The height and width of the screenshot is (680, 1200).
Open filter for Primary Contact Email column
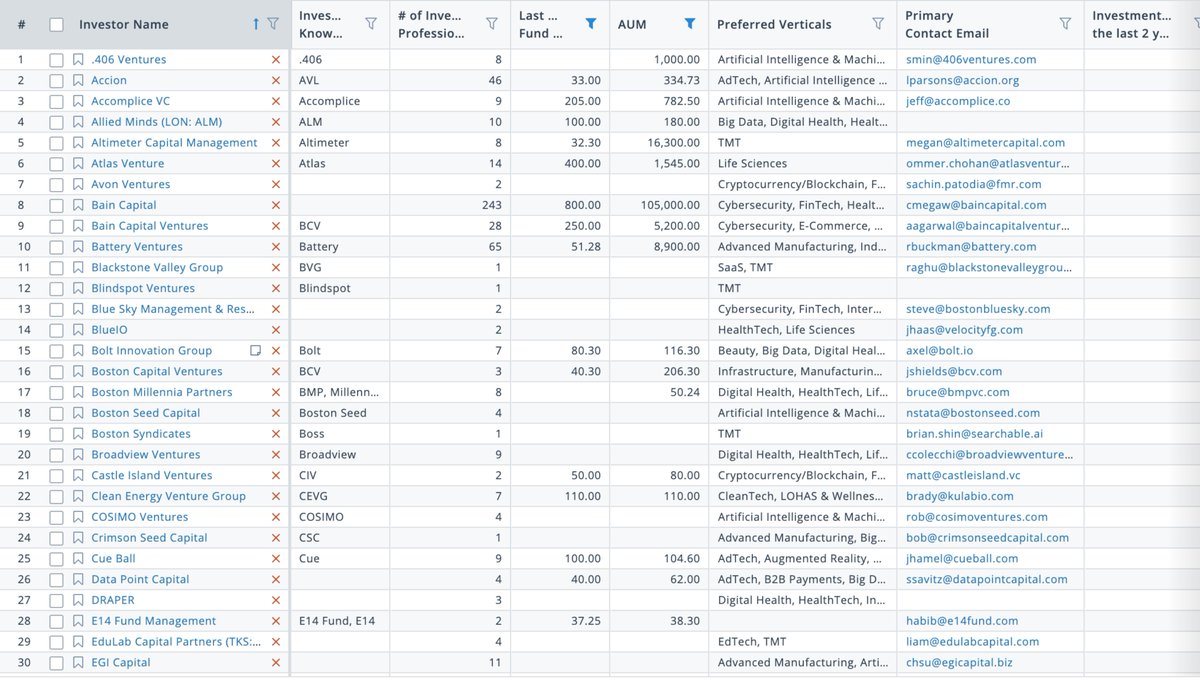coord(1065,24)
